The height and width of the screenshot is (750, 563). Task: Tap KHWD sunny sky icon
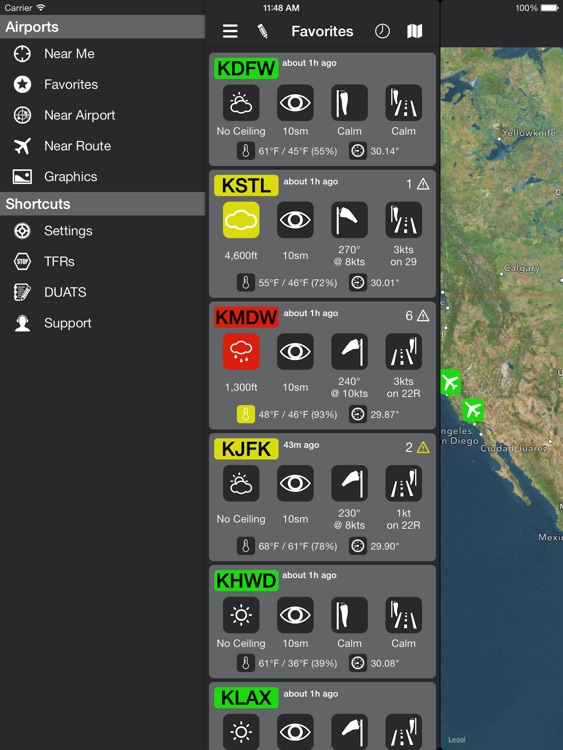tap(241, 615)
